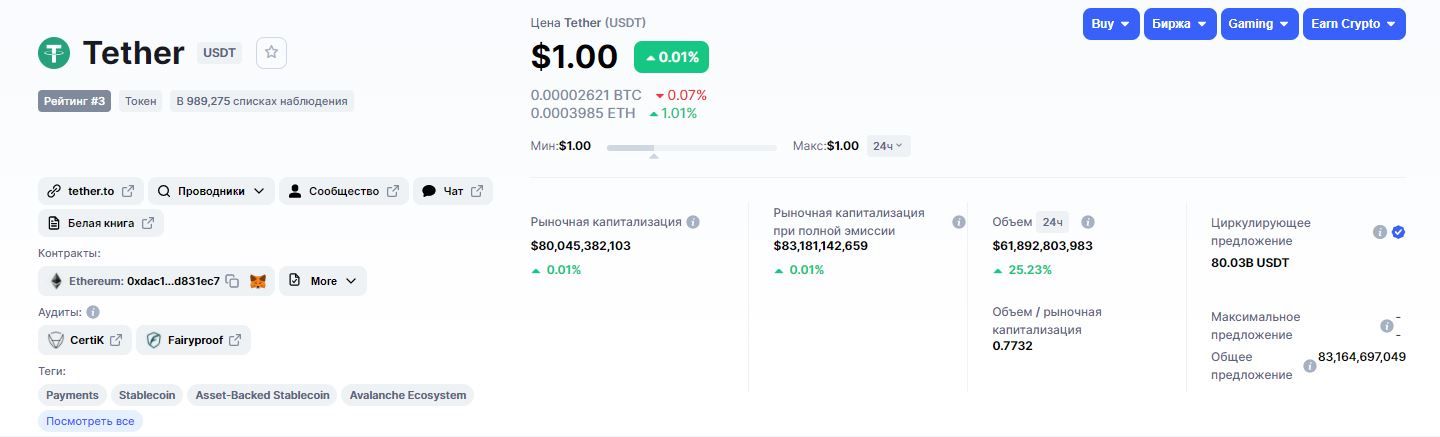Click the Tether logo icon

point(54,53)
